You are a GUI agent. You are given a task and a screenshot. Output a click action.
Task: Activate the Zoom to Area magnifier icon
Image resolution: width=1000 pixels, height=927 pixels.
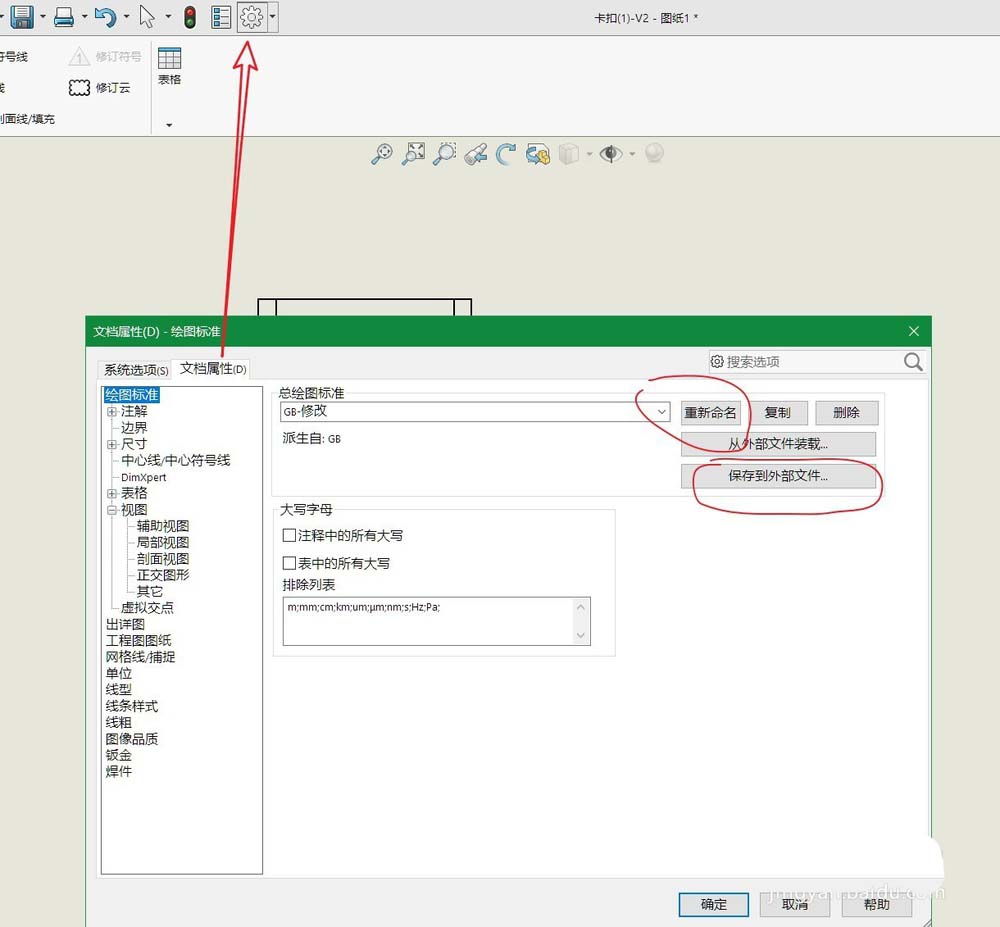[x=444, y=153]
